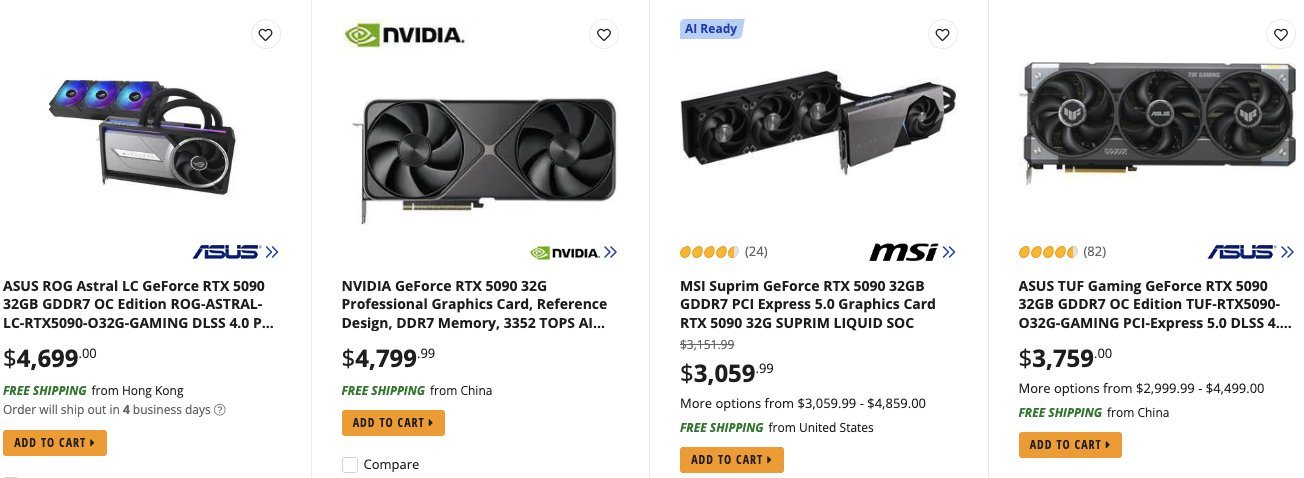The height and width of the screenshot is (478, 1304).
Task: Add ASUS ROG Astral LC to cart
Action: [x=55, y=442]
